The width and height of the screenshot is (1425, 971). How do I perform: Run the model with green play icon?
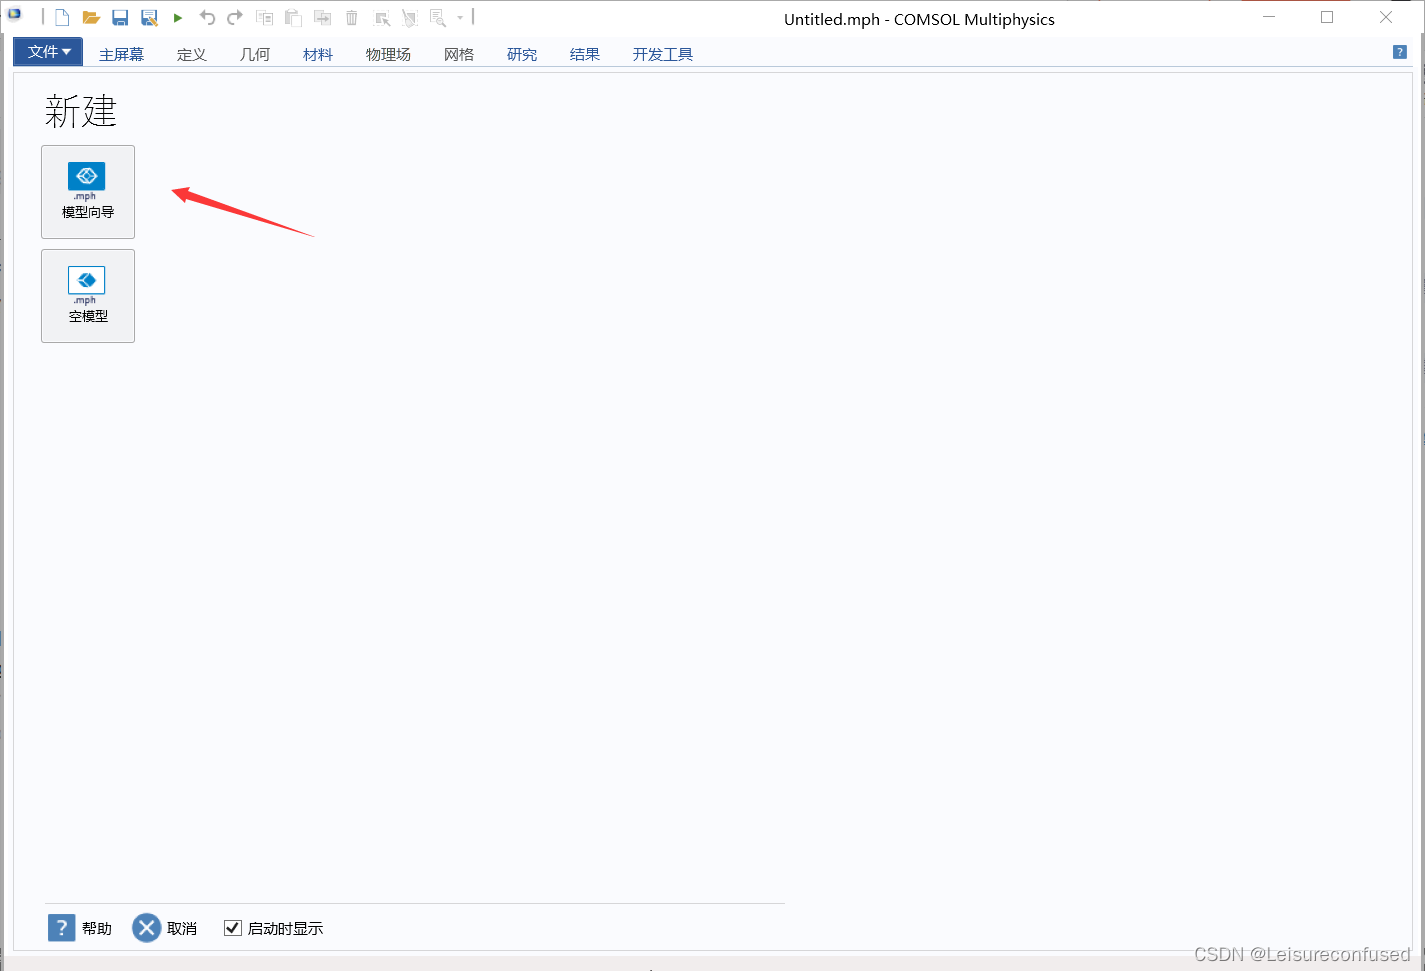coord(178,18)
